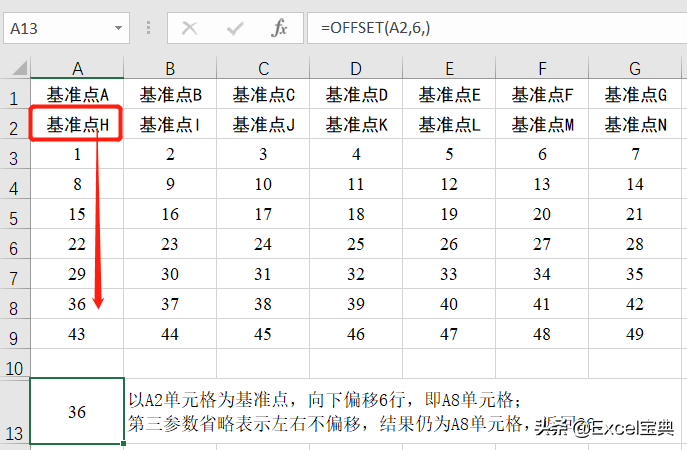687x450 pixels.
Task: Click cell containing 基准点L
Action: click(449, 124)
